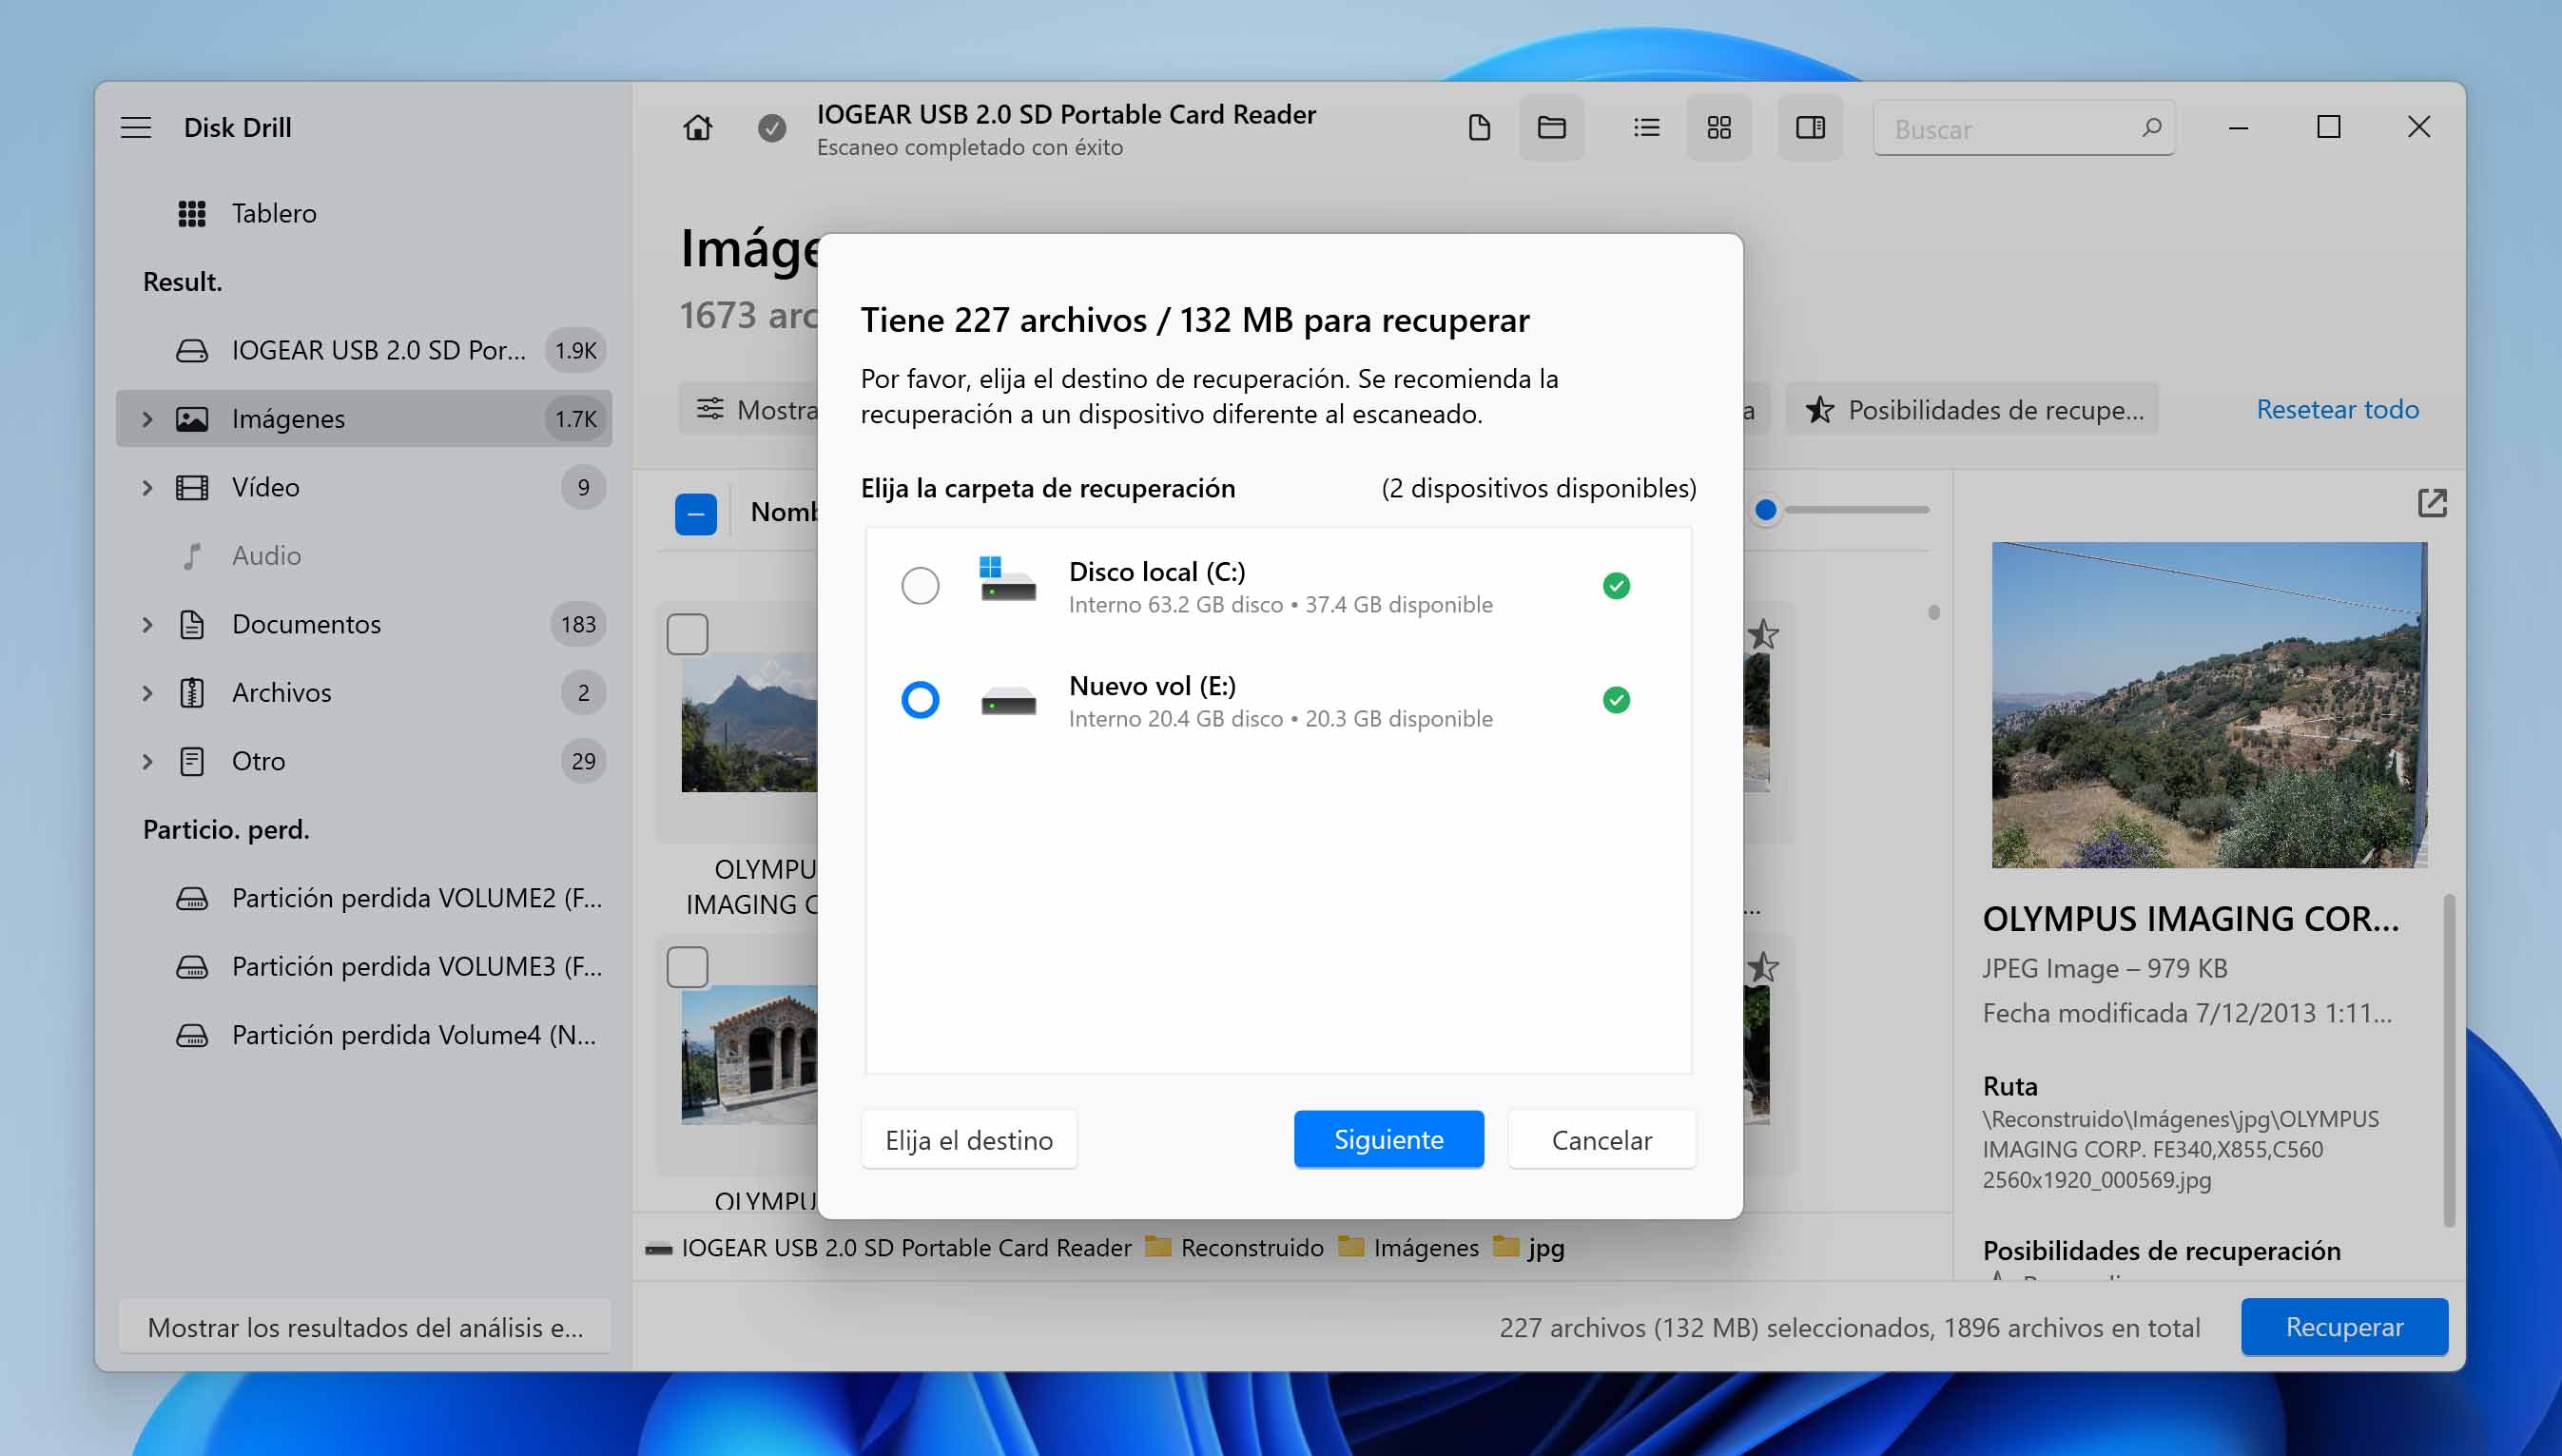This screenshot has height=1456, width=2562.
Task: Click the Buscar search field
Action: click(2024, 128)
